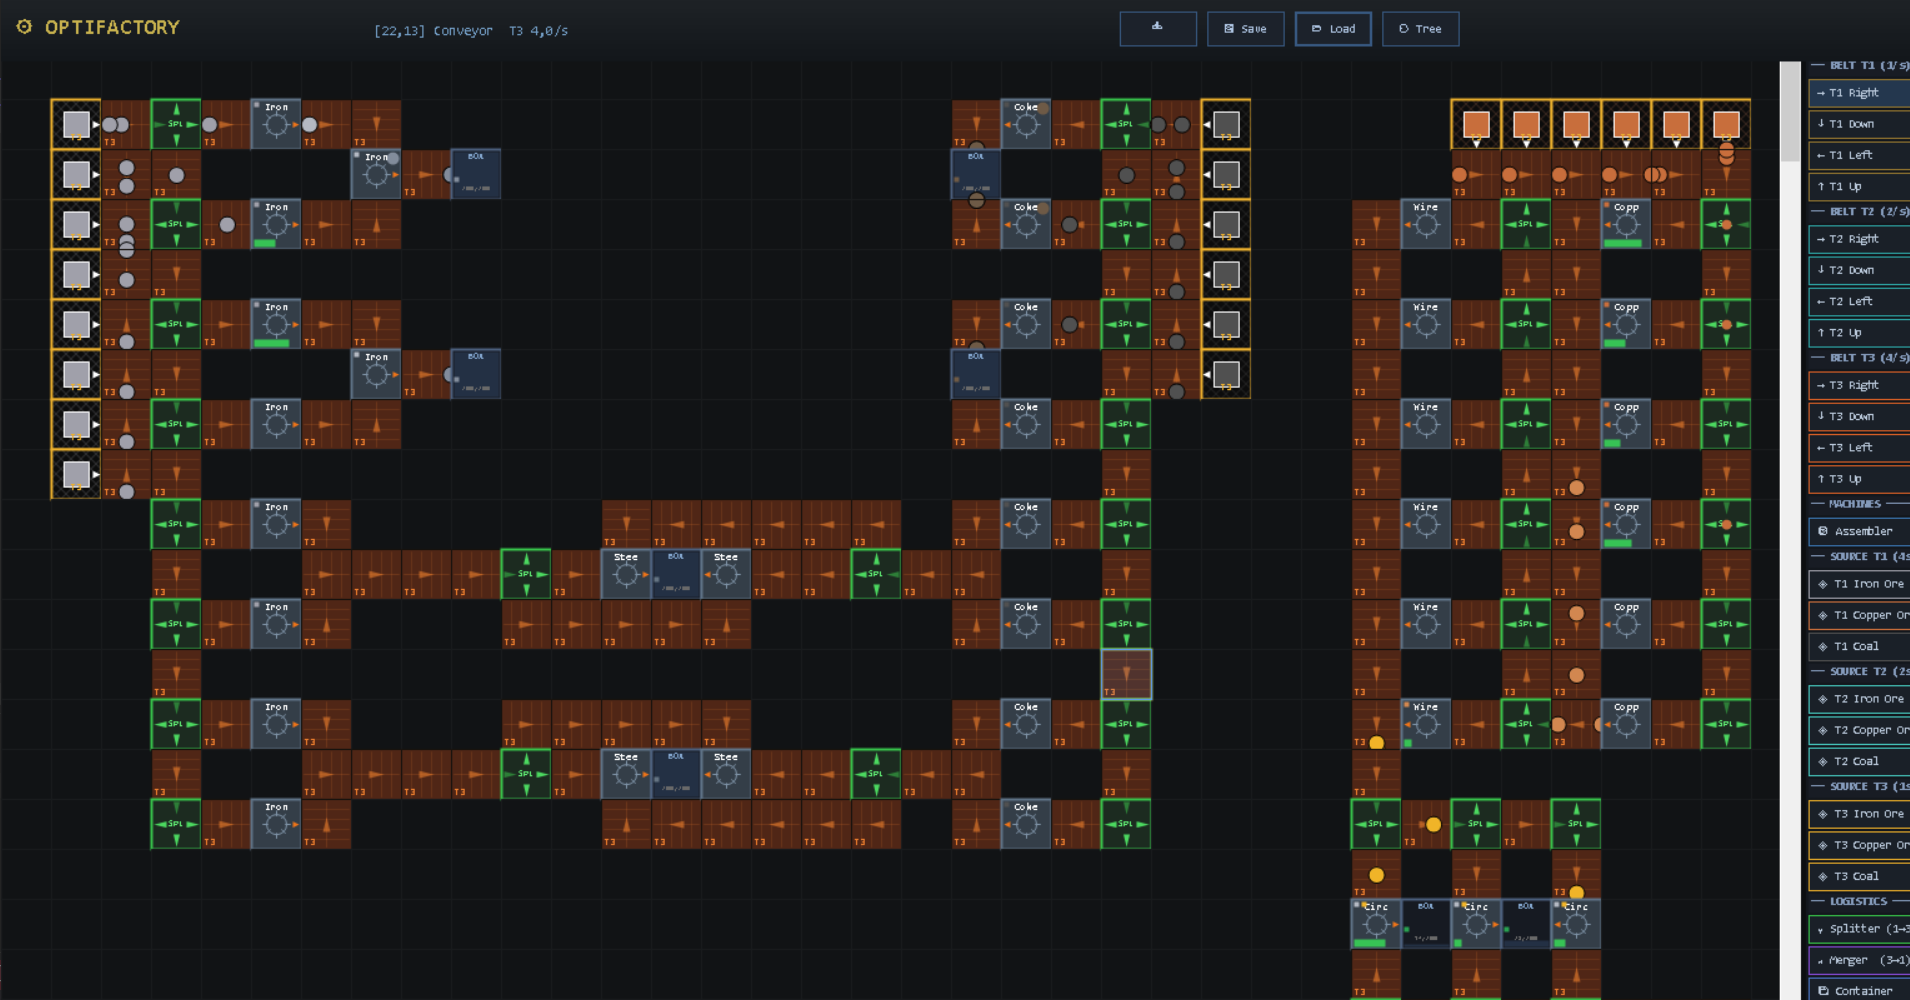Click the Load button
This screenshot has height=1000, width=1910.
pyautogui.click(x=1333, y=29)
